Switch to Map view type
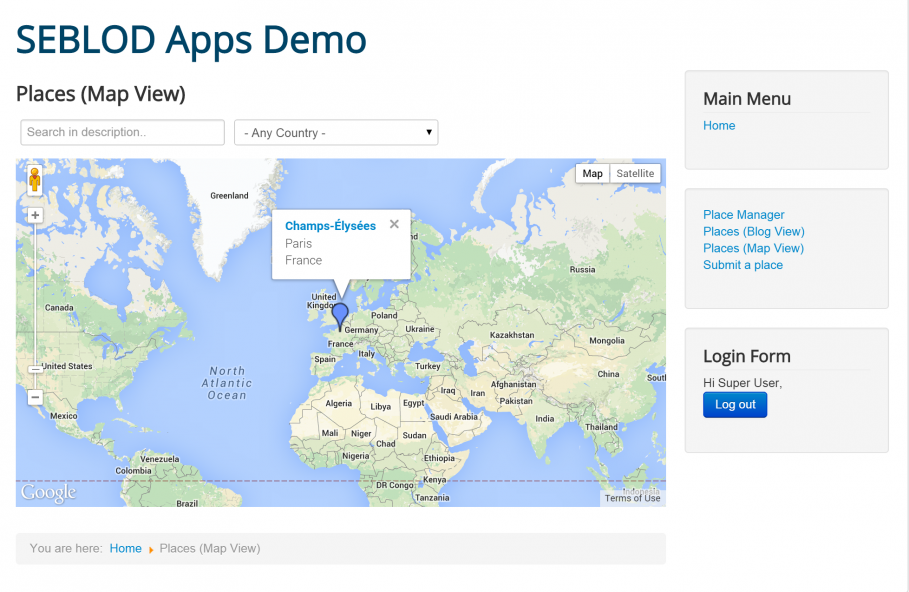The image size is (909, 592). tap(592, 173)
